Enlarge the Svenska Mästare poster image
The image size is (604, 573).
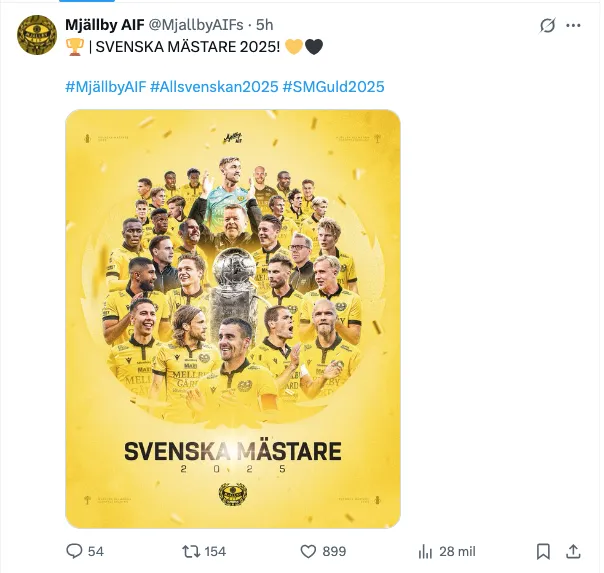pos(233,319)
